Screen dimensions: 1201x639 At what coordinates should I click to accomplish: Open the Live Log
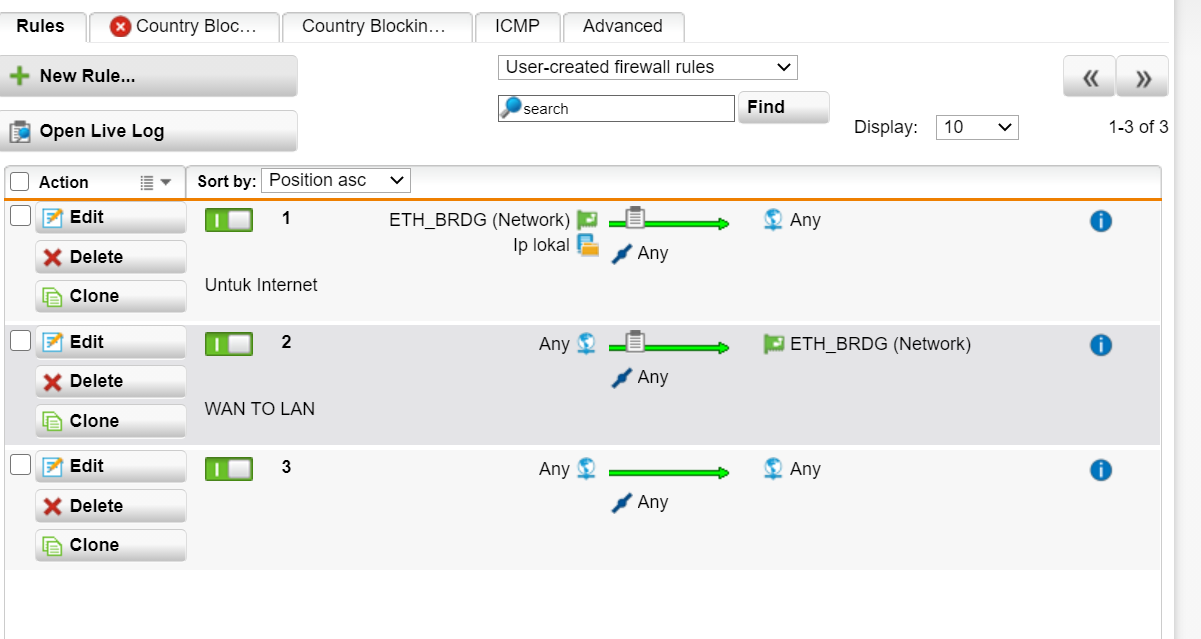coord(149,131)
